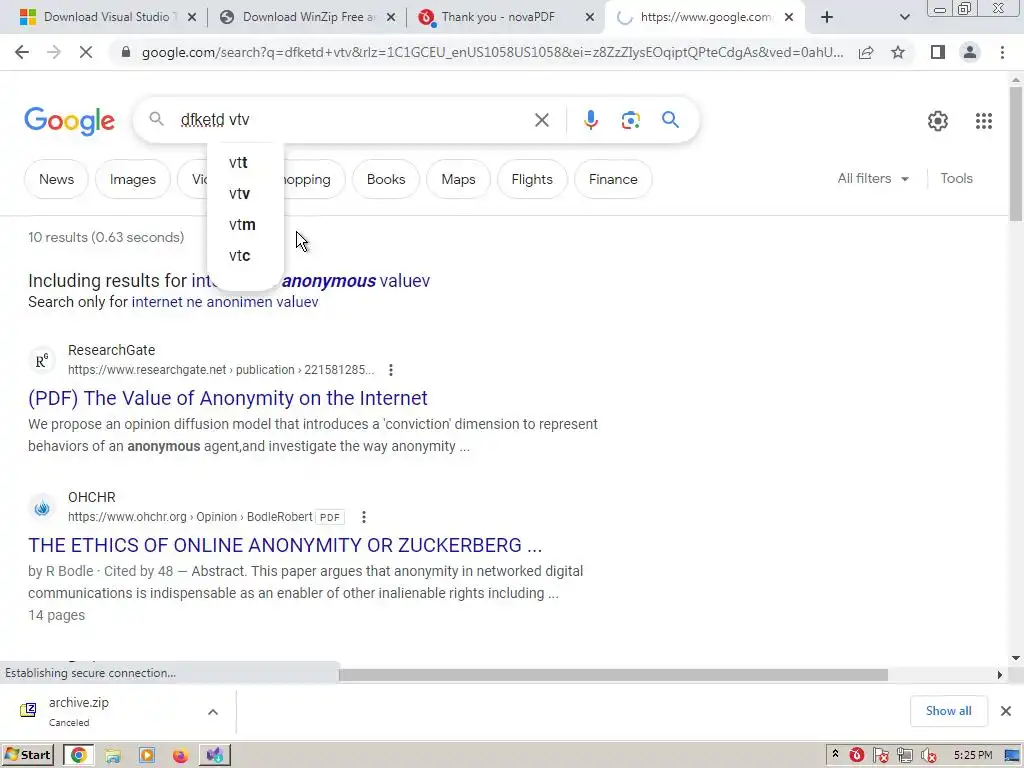Image resolution: width=1024 pixels, height=768 pixels.
Task: Search only for internet ne anonimen valuev
Action: pyautogui.click(x=225, y=302)
